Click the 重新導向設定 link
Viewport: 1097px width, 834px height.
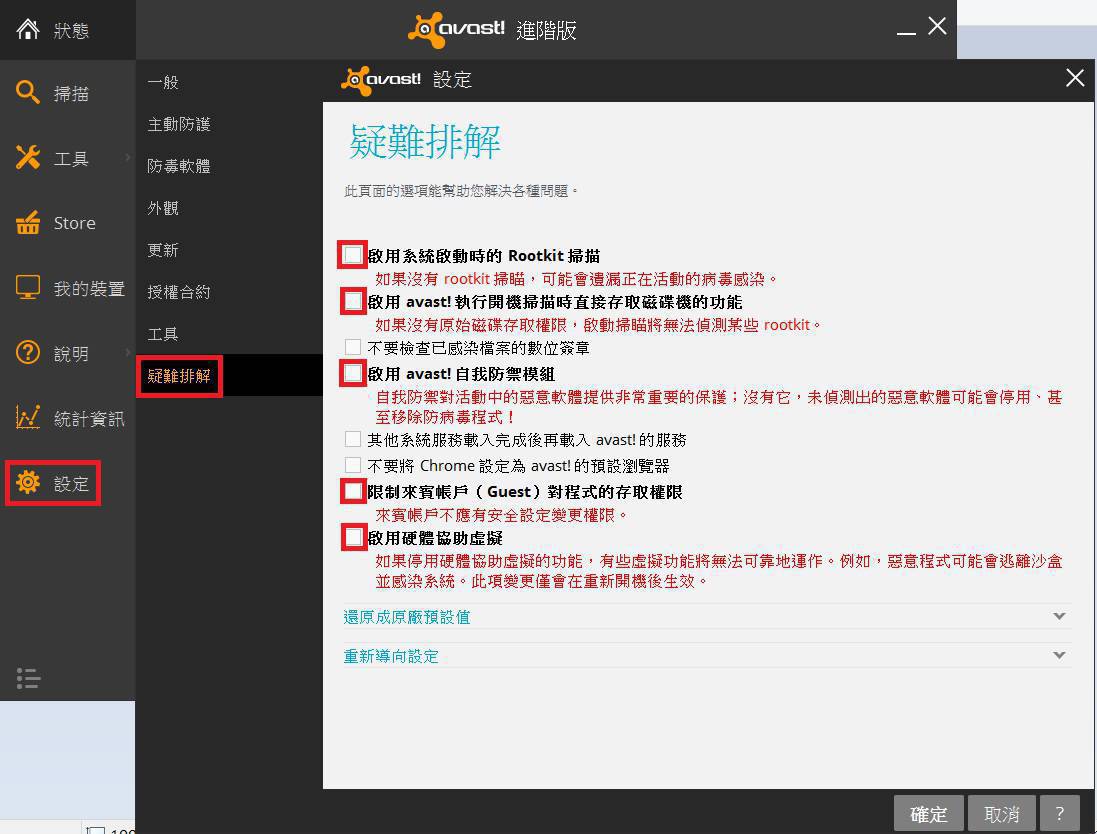[391, 656]
